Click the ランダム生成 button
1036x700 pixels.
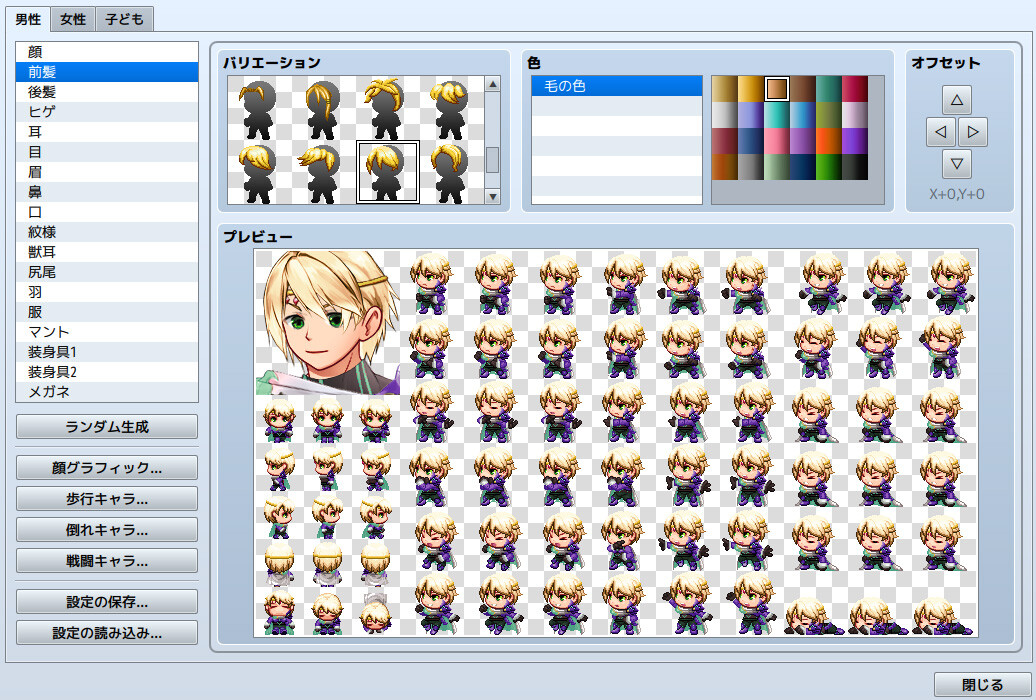pyautogui.click(x=106, y=426)
